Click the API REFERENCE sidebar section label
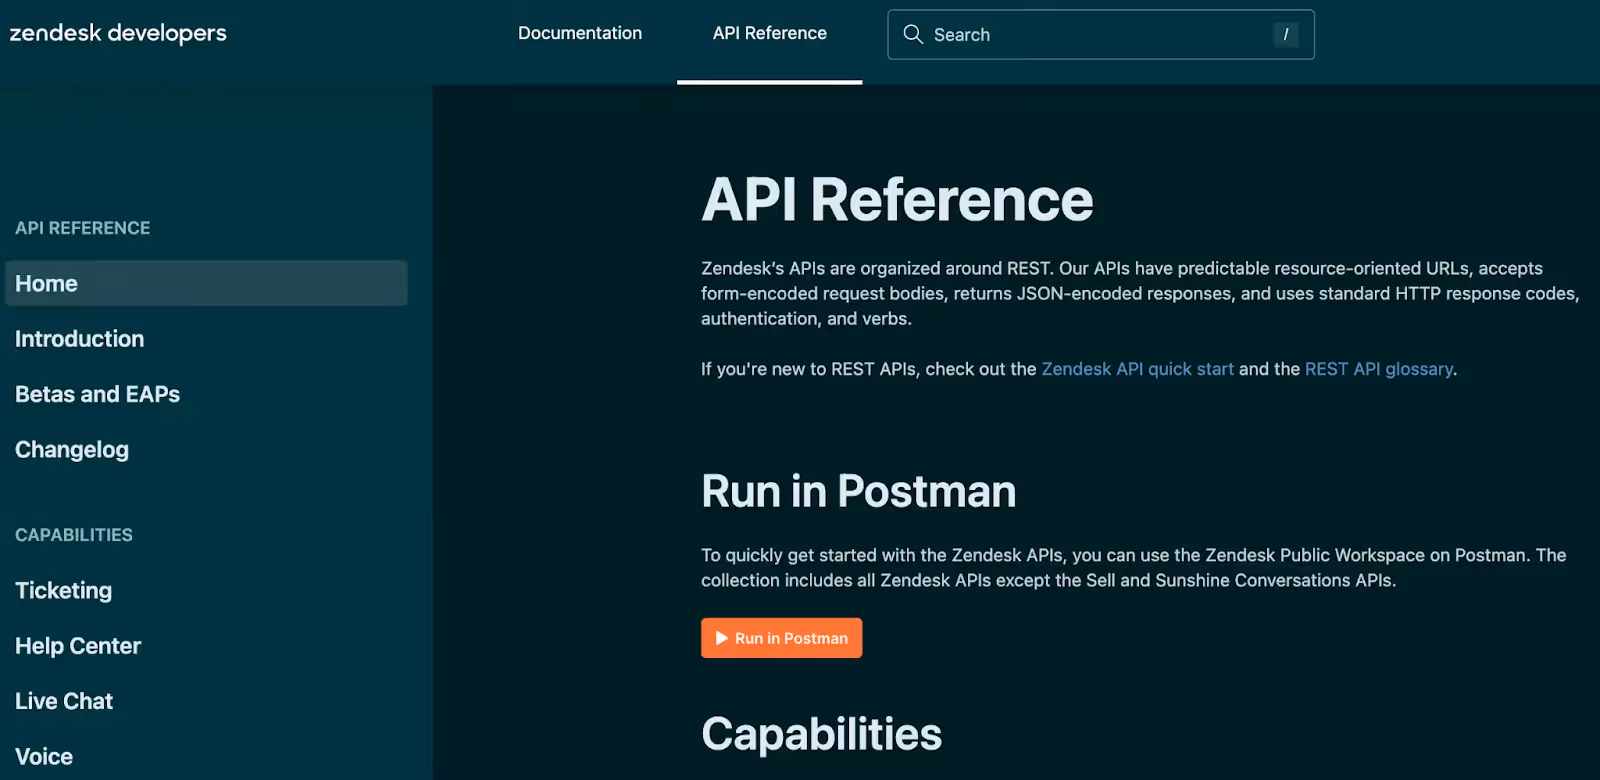The width and height of the screenshot is (1600, 780). [x=83, y=228]
